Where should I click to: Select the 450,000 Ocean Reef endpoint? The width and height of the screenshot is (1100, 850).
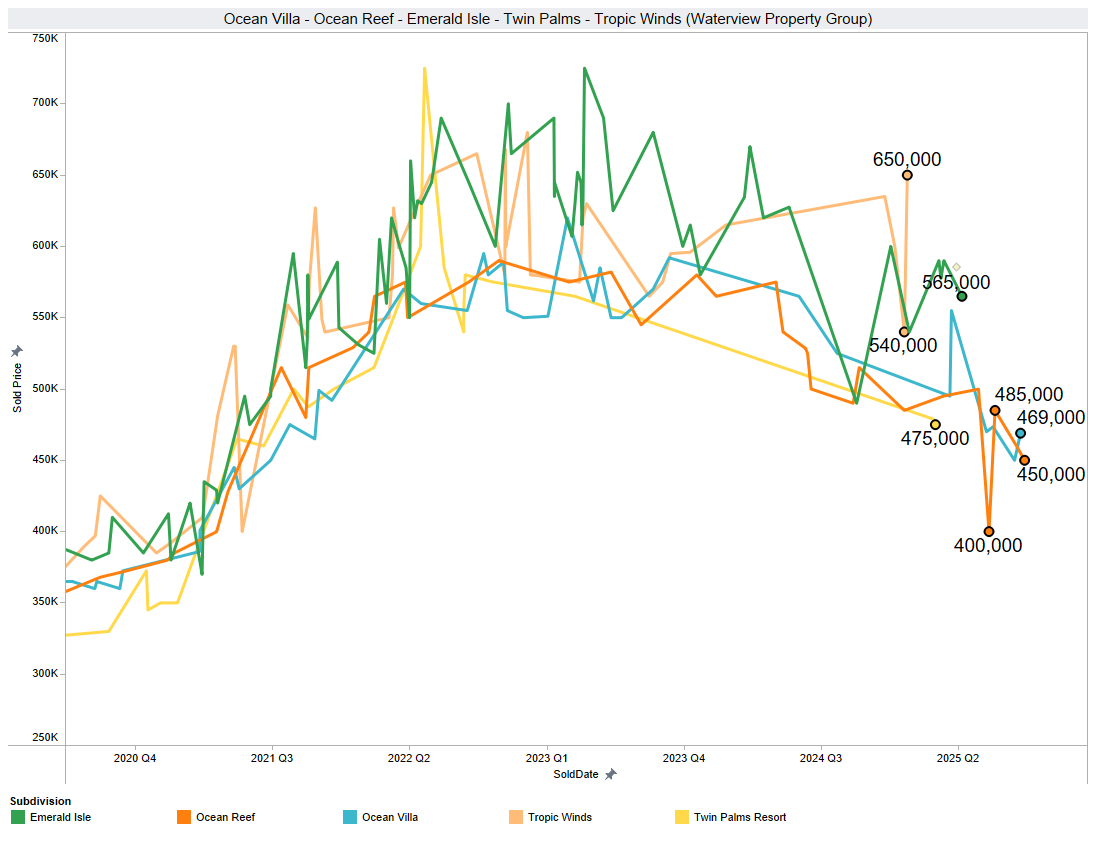click(x=1024, y=459)
